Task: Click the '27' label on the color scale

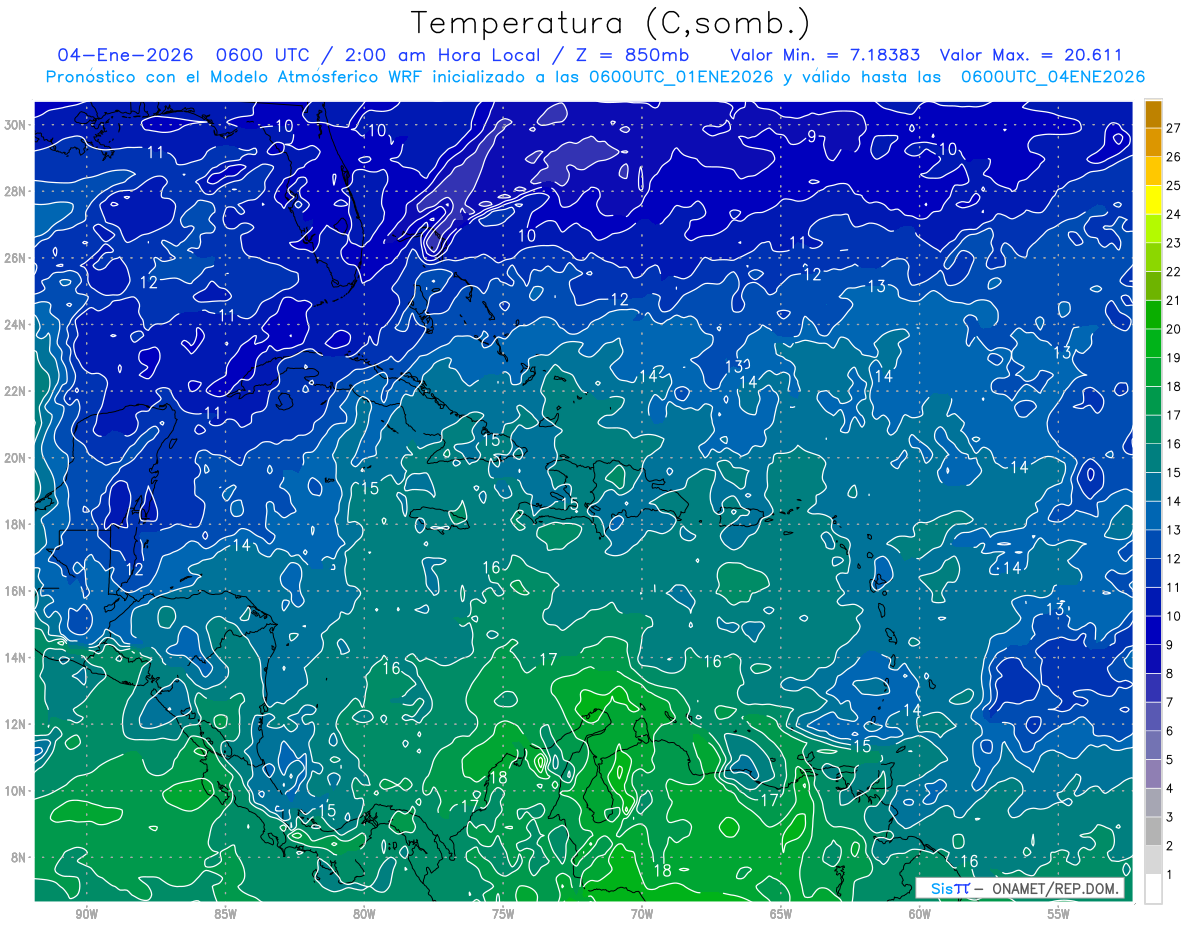Action: pos(1173,128)
